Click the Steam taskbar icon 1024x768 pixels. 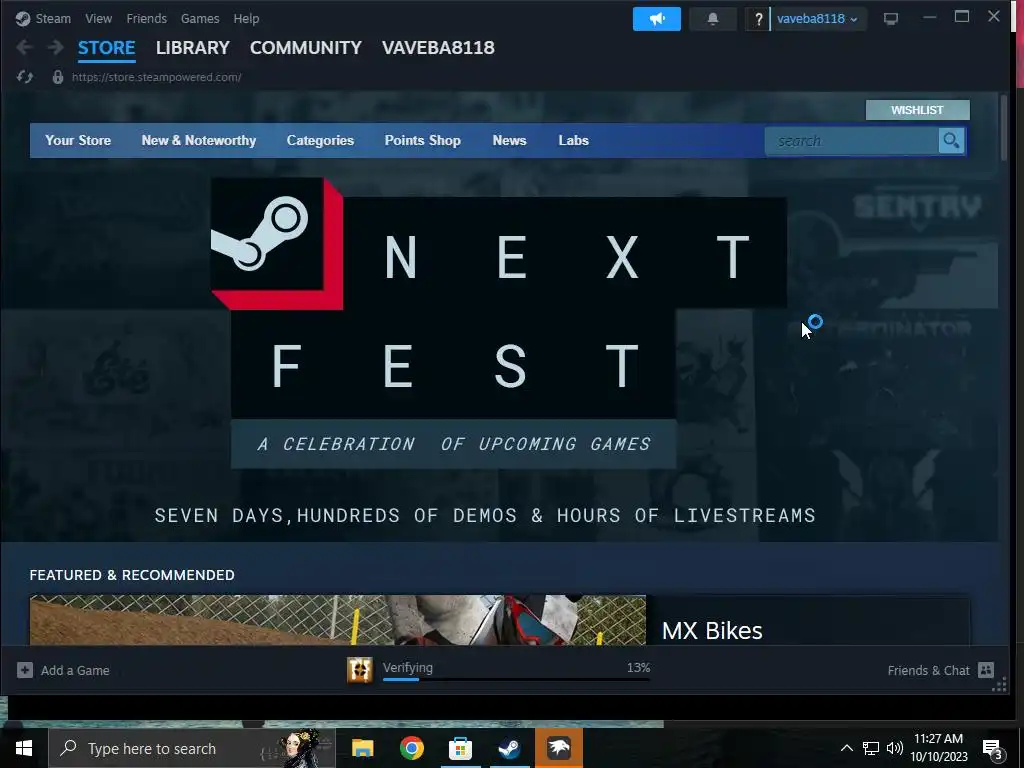point(509,748)
